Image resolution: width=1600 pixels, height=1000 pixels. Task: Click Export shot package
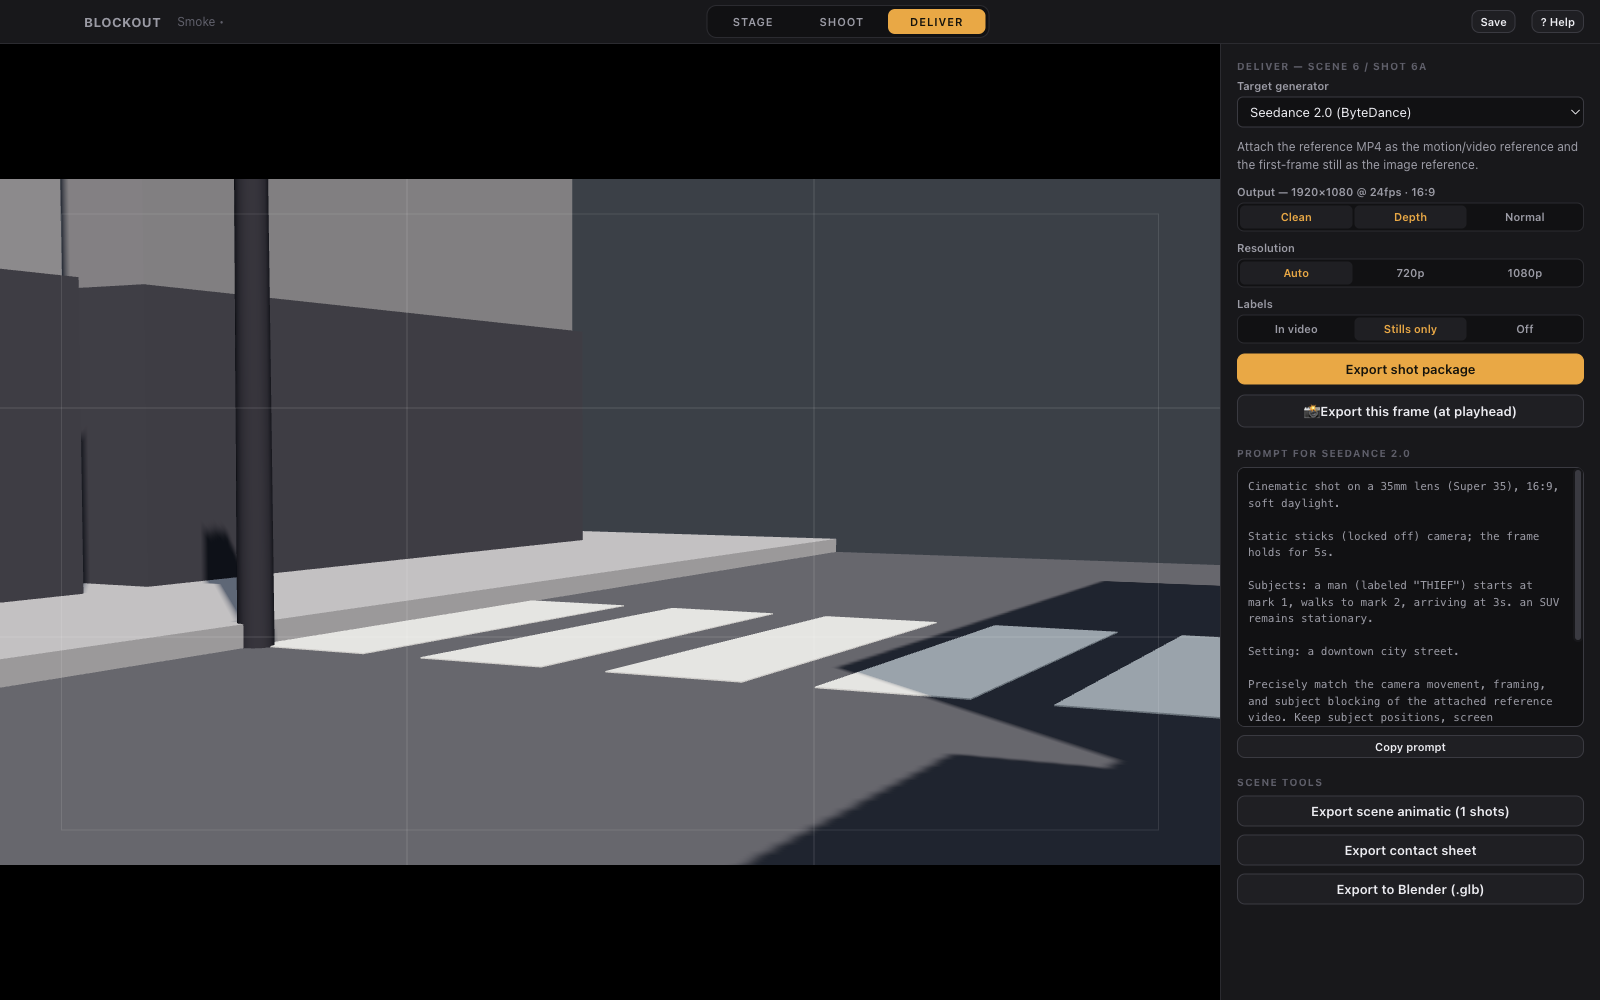coord(1410,369)
